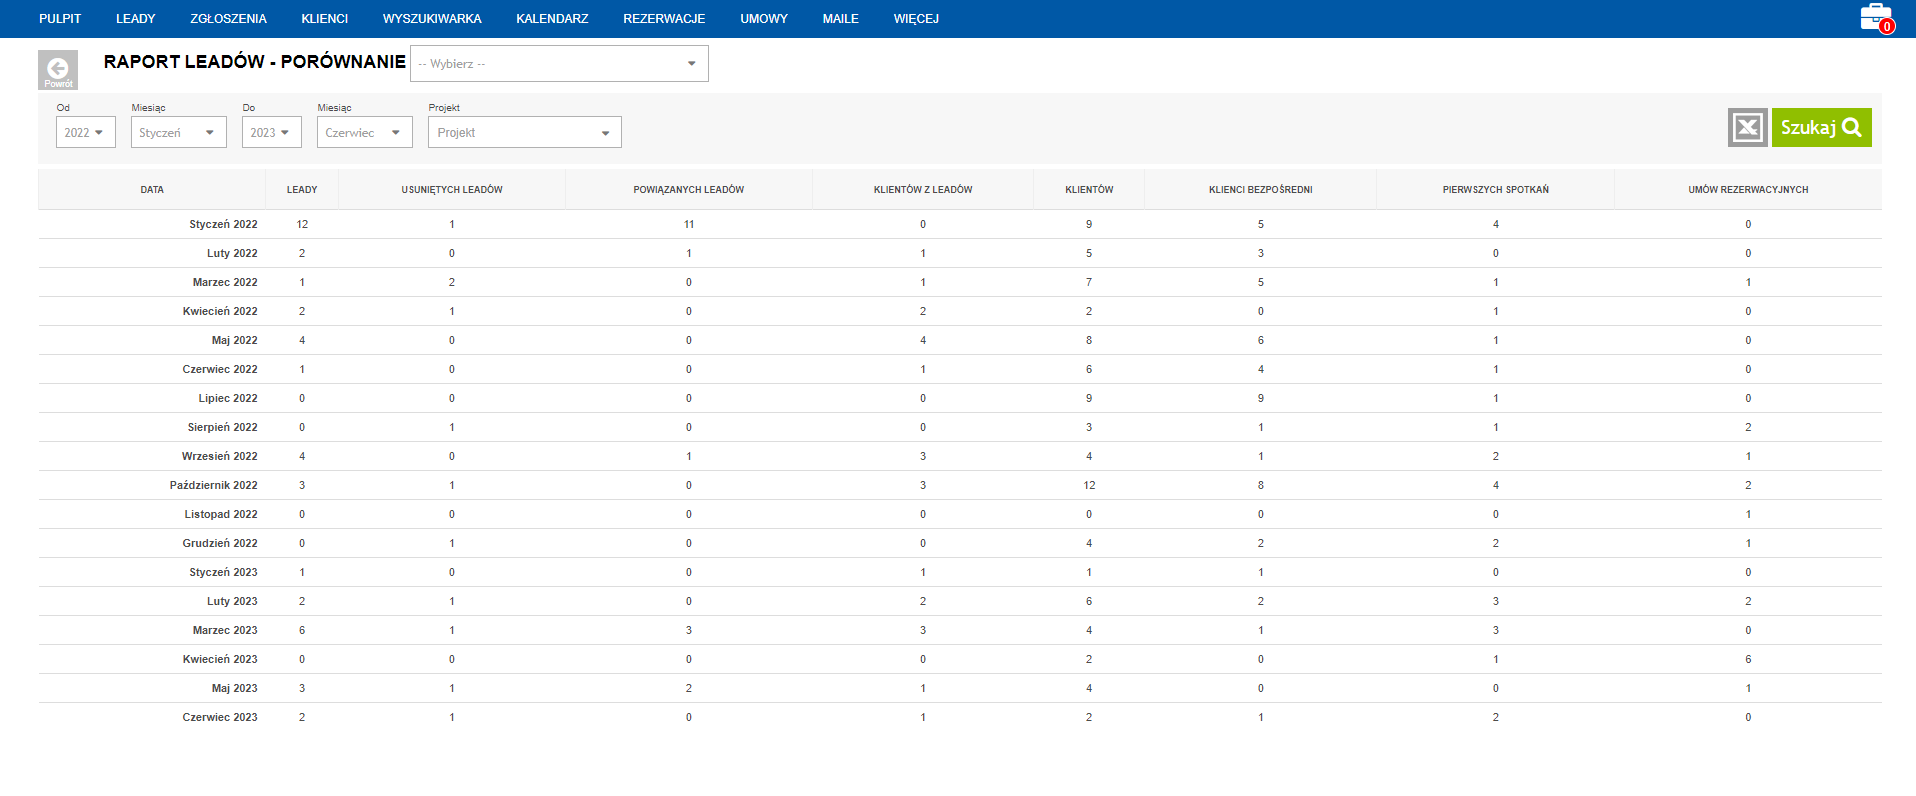Select the Kwiecień 2022 row label
Image resolution: width=1916 pixels, height=796 pixels.
pyautogui.click(x=220, y=312)
